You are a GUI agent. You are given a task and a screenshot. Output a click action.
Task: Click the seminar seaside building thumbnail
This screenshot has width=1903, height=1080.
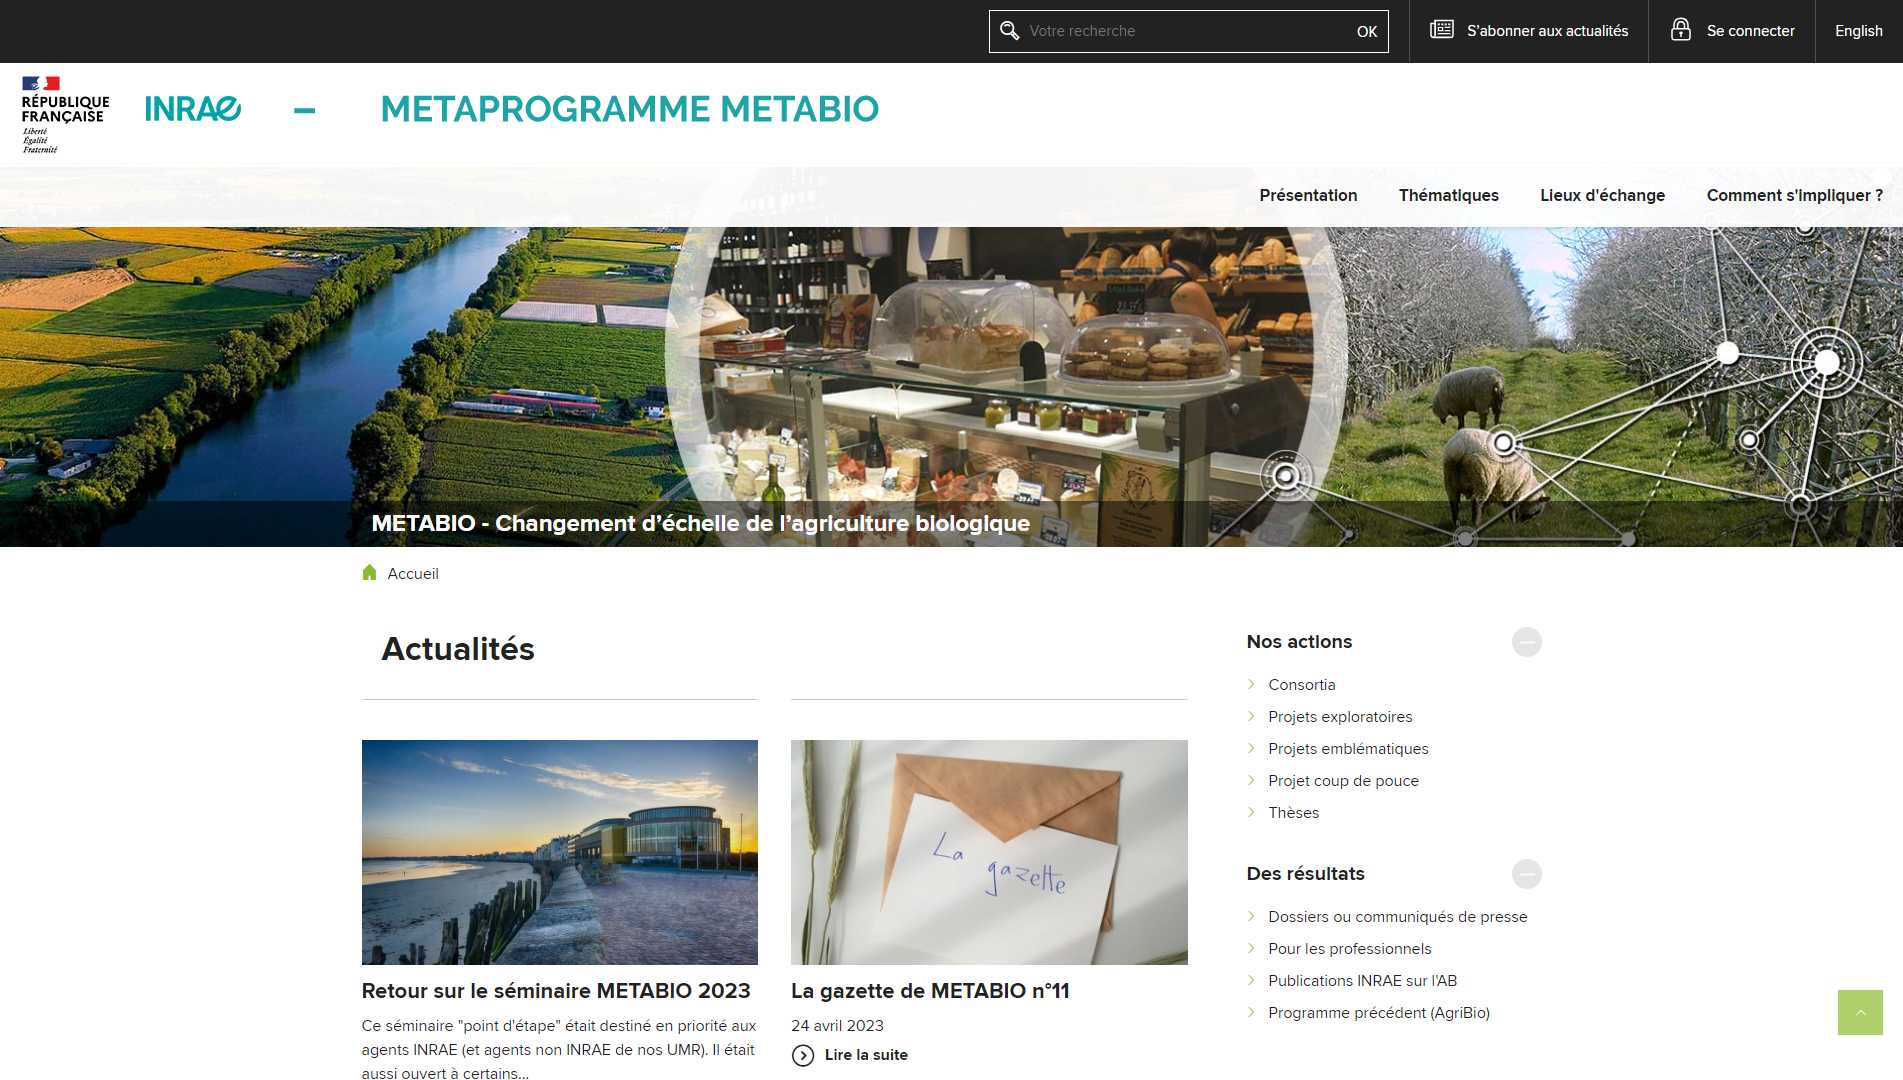click(559, 852)
